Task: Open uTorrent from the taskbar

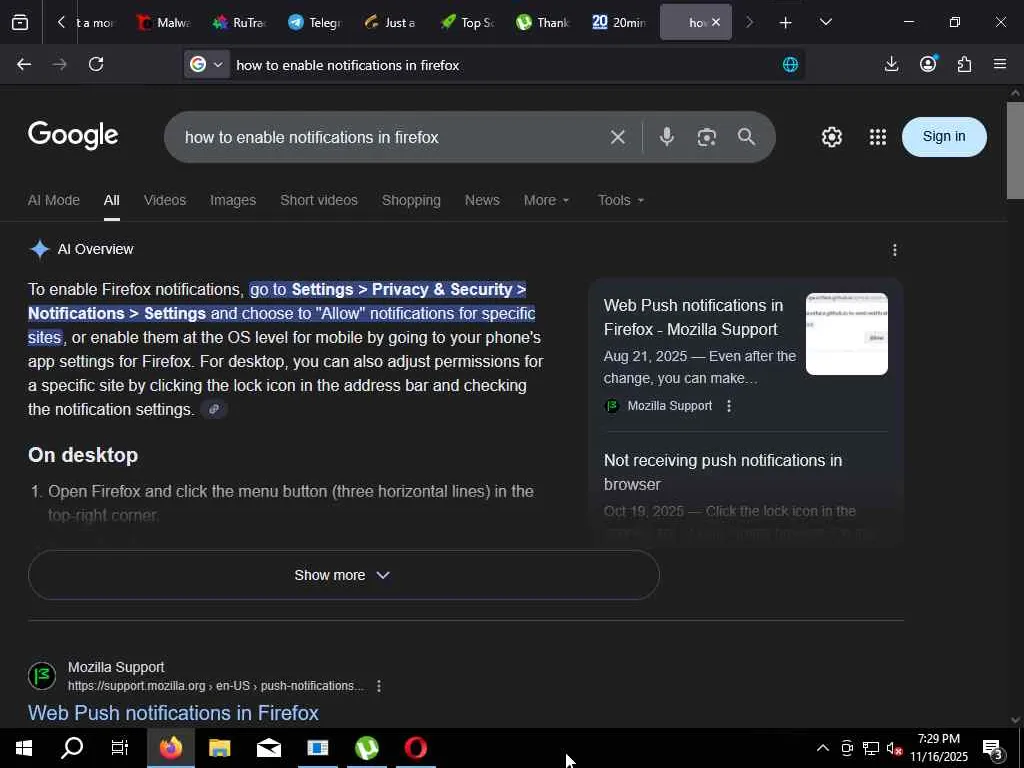Action: pos(366,748)
